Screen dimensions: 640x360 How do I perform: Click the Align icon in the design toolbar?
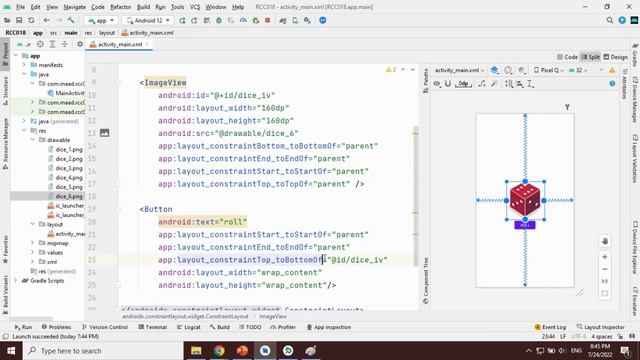(520, 84)
